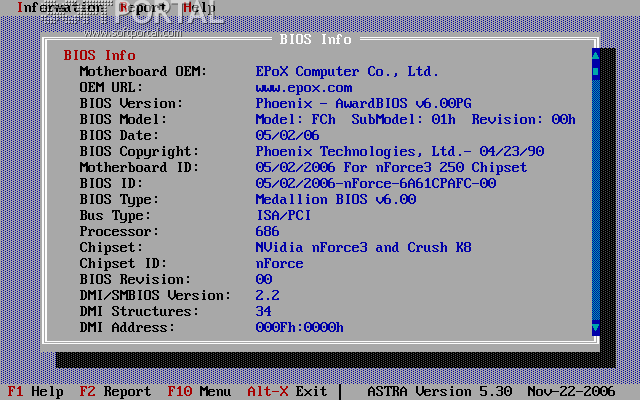Click the ASTRA Version 5.30 text
The height and width of the screenshot is (400, 640).
[x=440, y=391]
